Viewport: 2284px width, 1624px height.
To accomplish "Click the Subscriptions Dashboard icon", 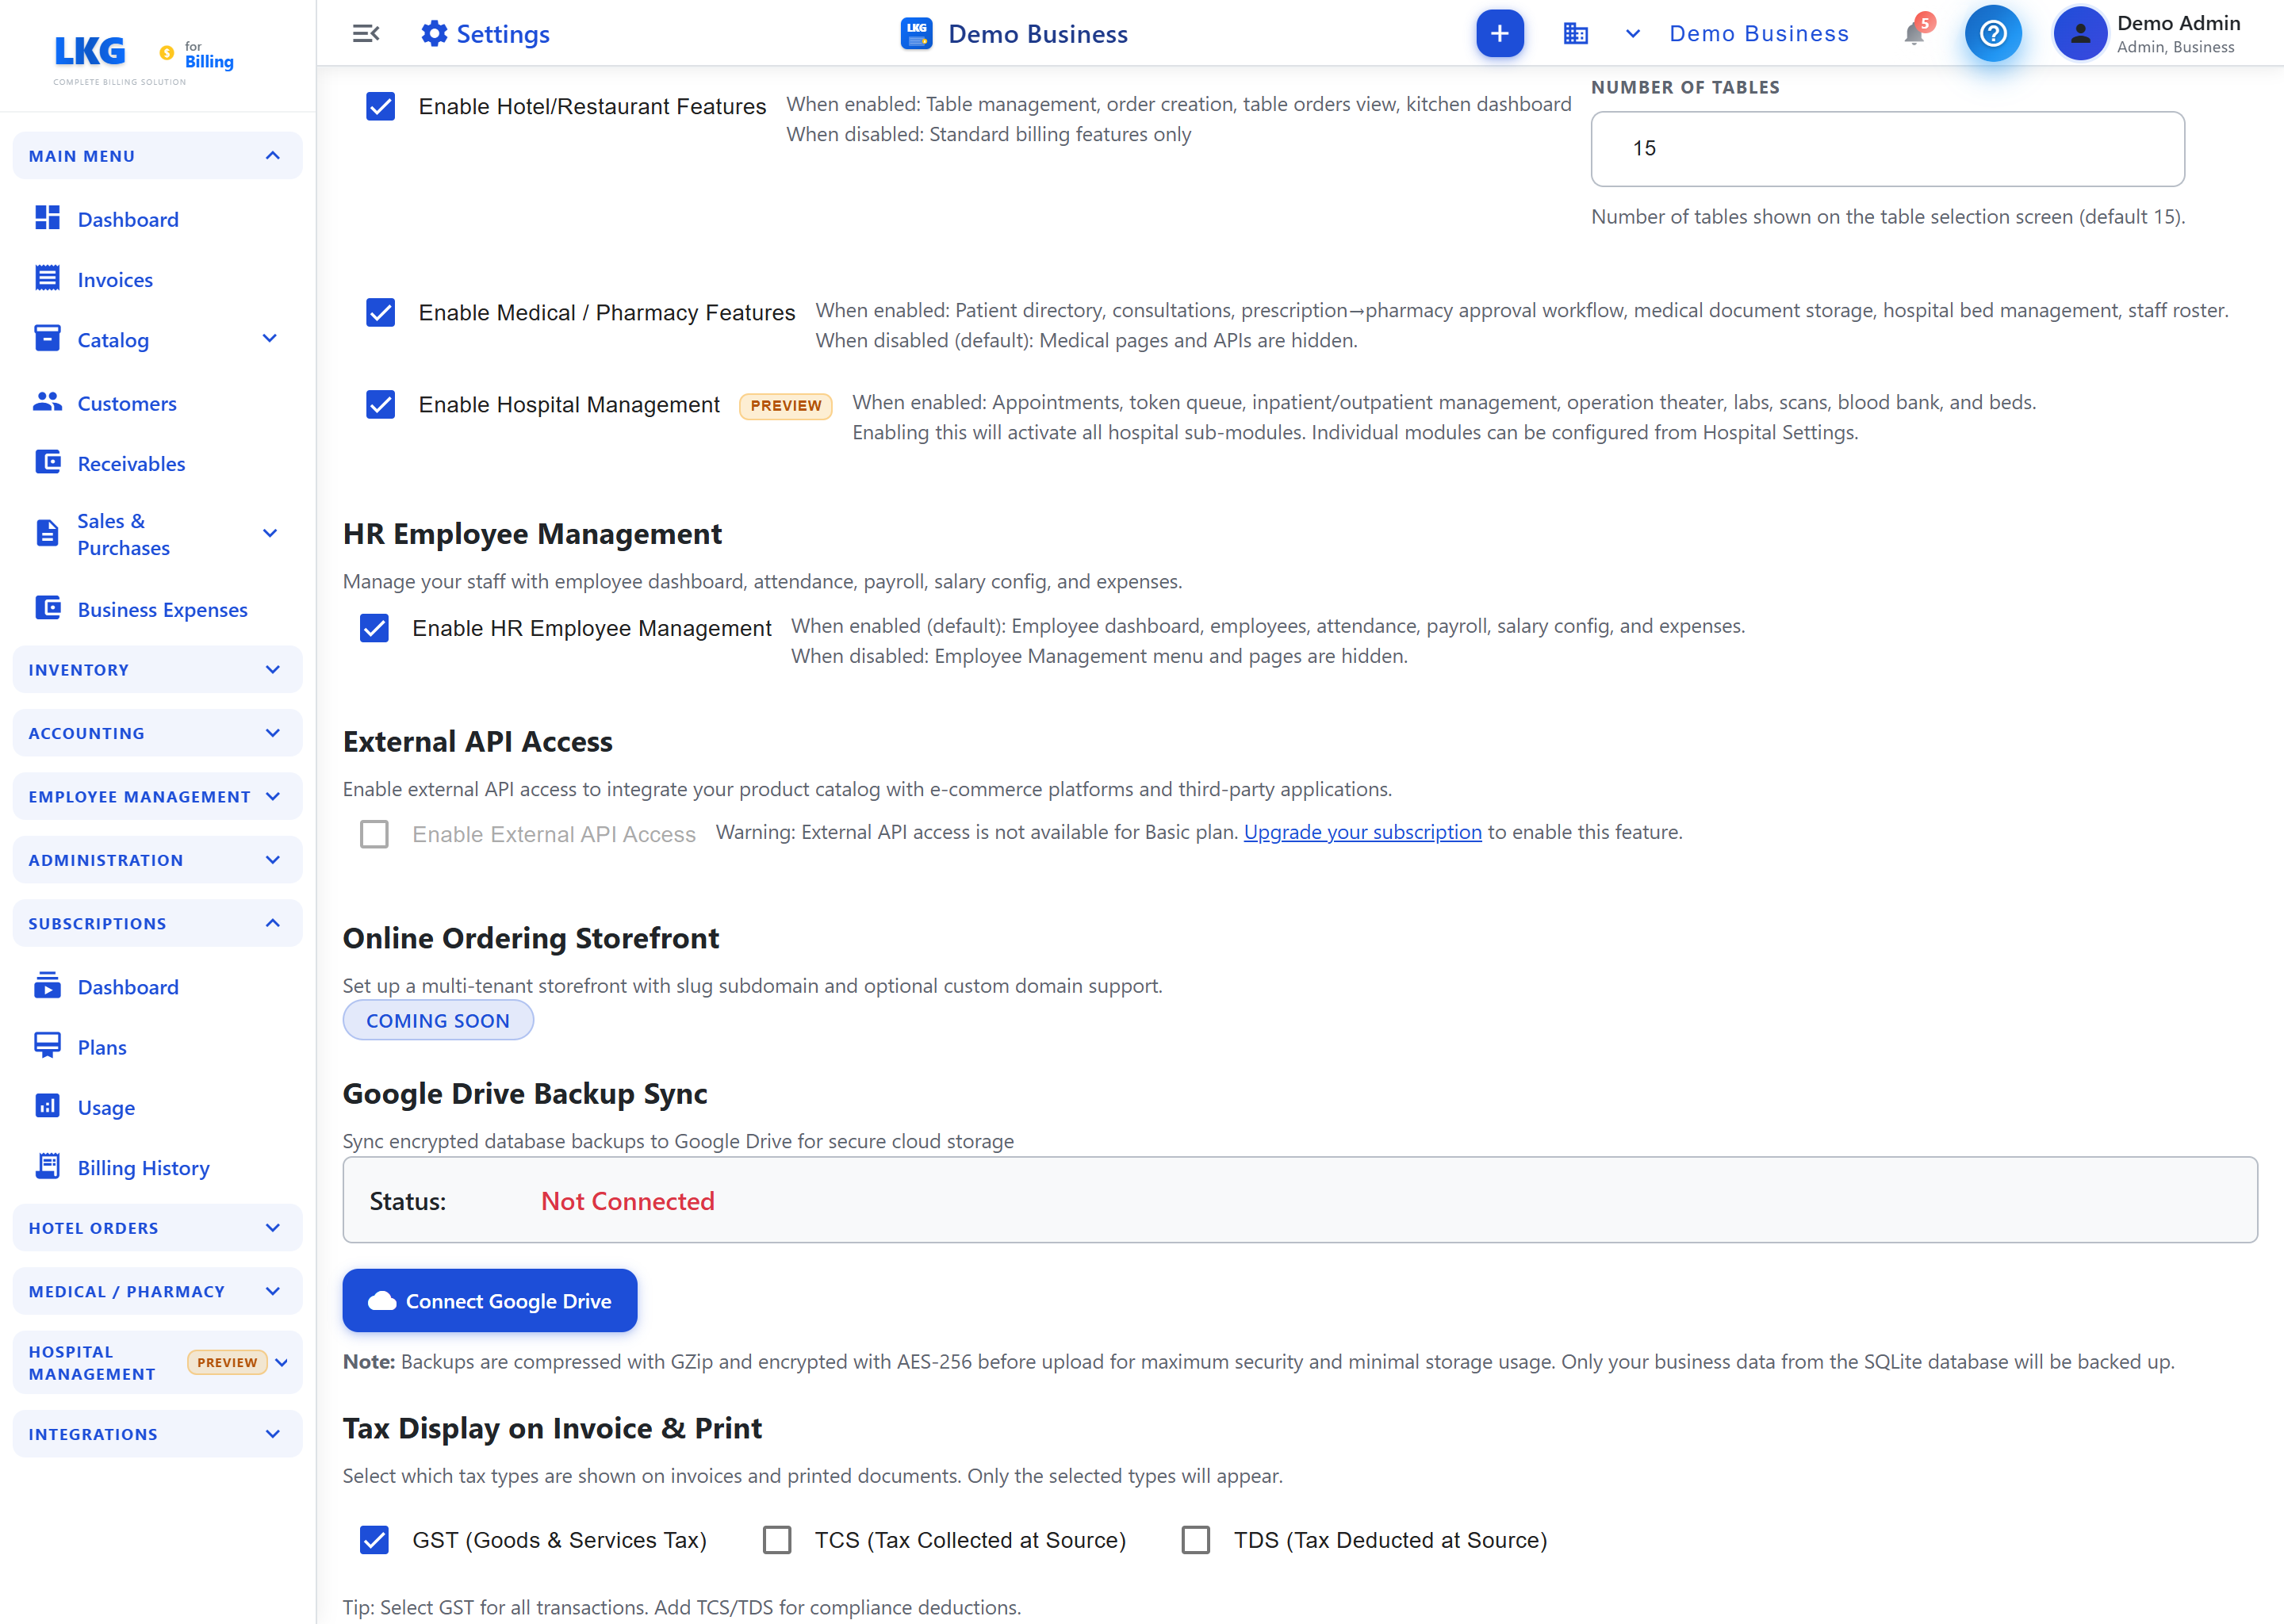I will pyautogui.click(x=47, y=986).
